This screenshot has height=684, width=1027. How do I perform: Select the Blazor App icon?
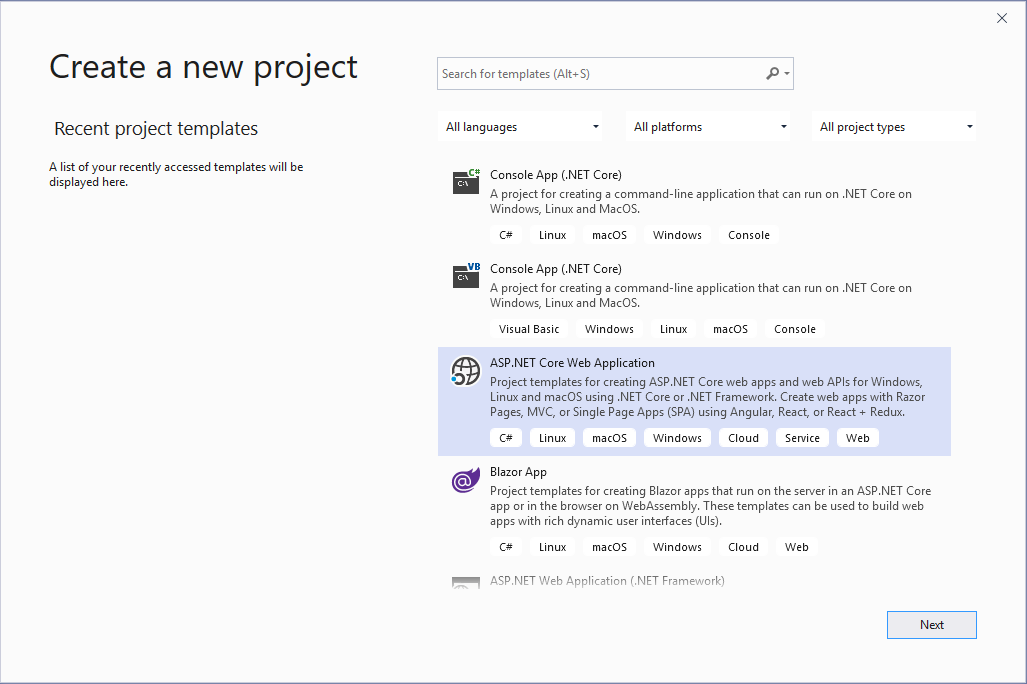pyautogui.click(x=465, y=480)
